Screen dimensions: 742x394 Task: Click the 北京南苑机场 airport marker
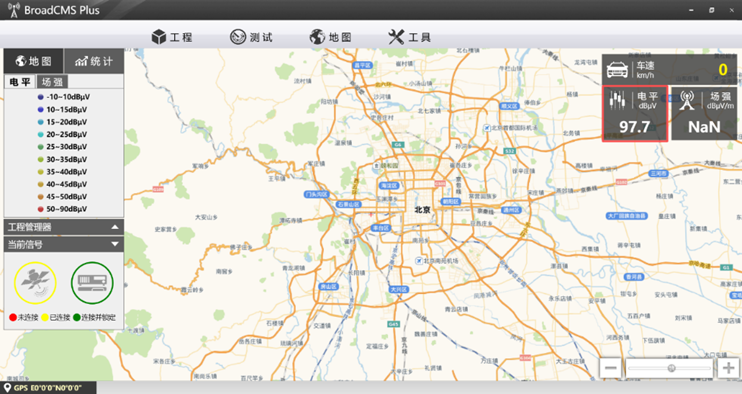(418, 261)
